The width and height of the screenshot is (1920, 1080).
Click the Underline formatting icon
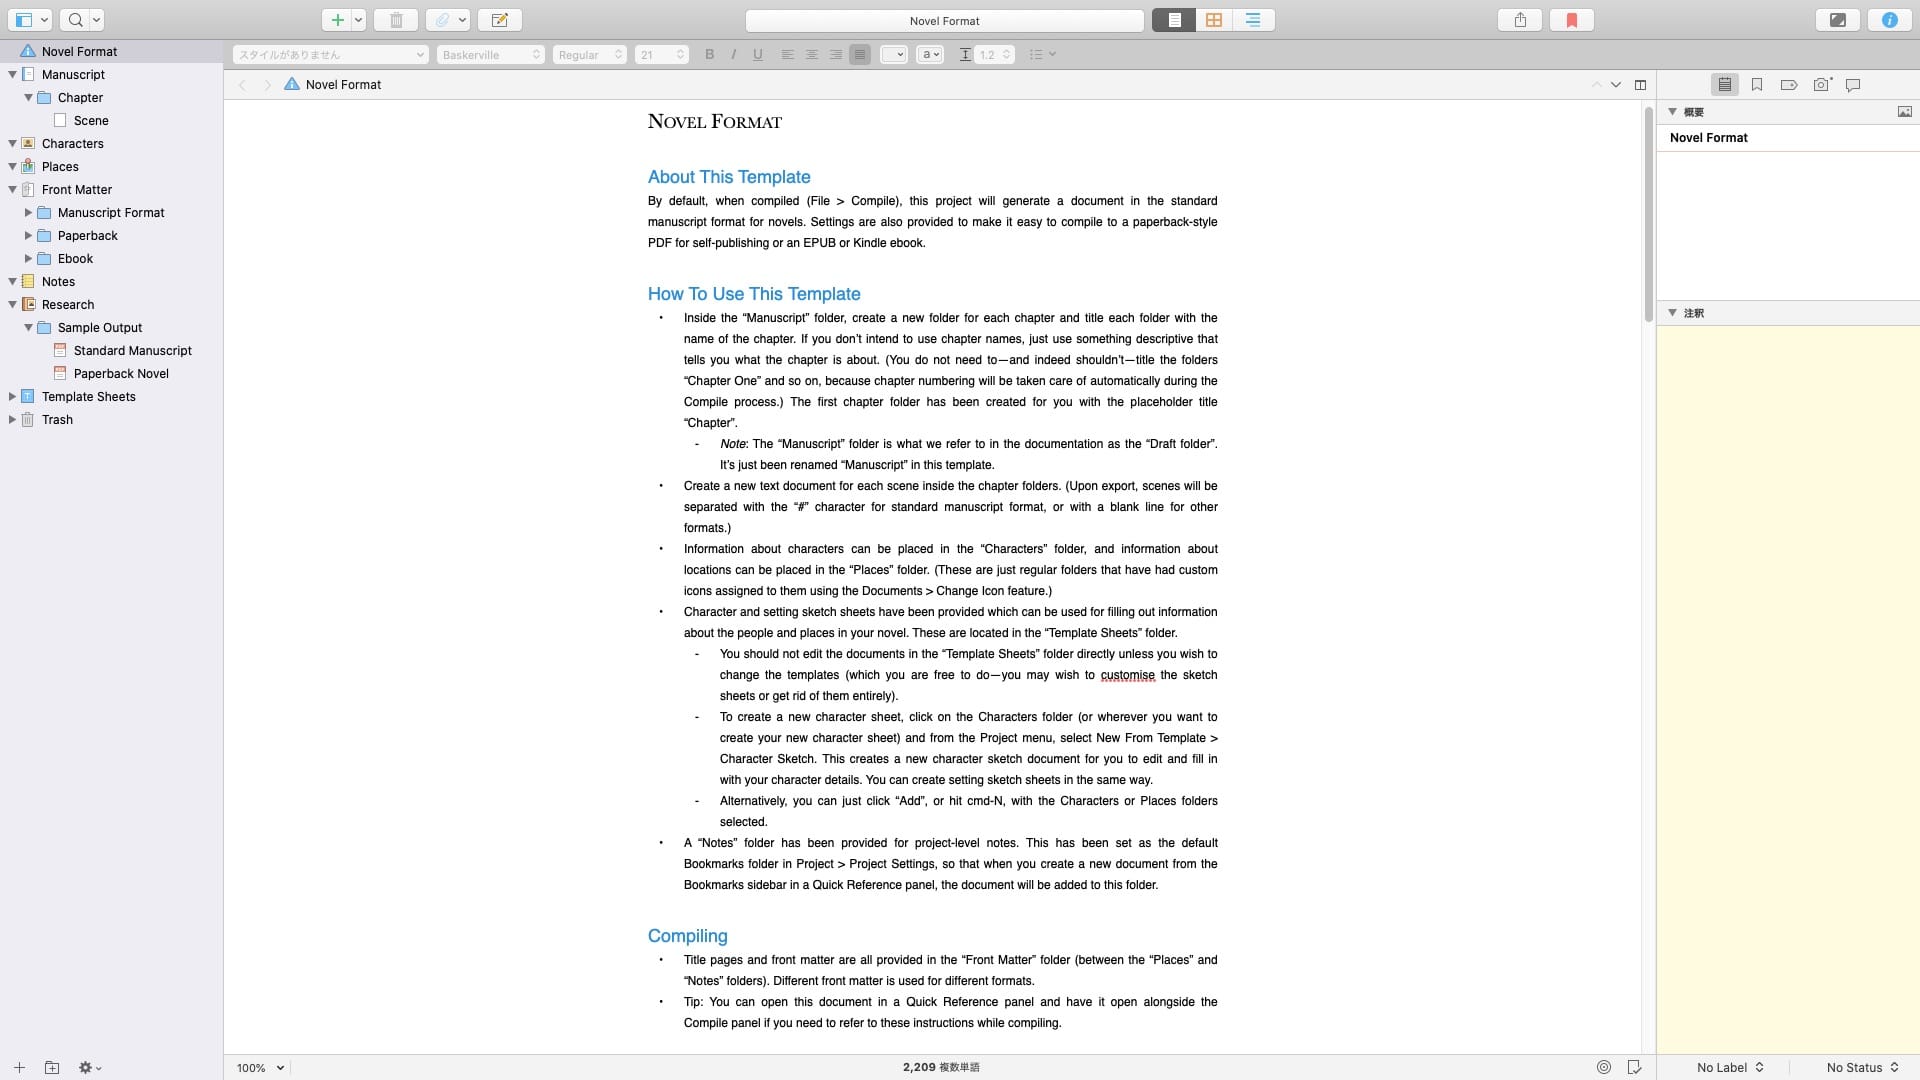757,54
